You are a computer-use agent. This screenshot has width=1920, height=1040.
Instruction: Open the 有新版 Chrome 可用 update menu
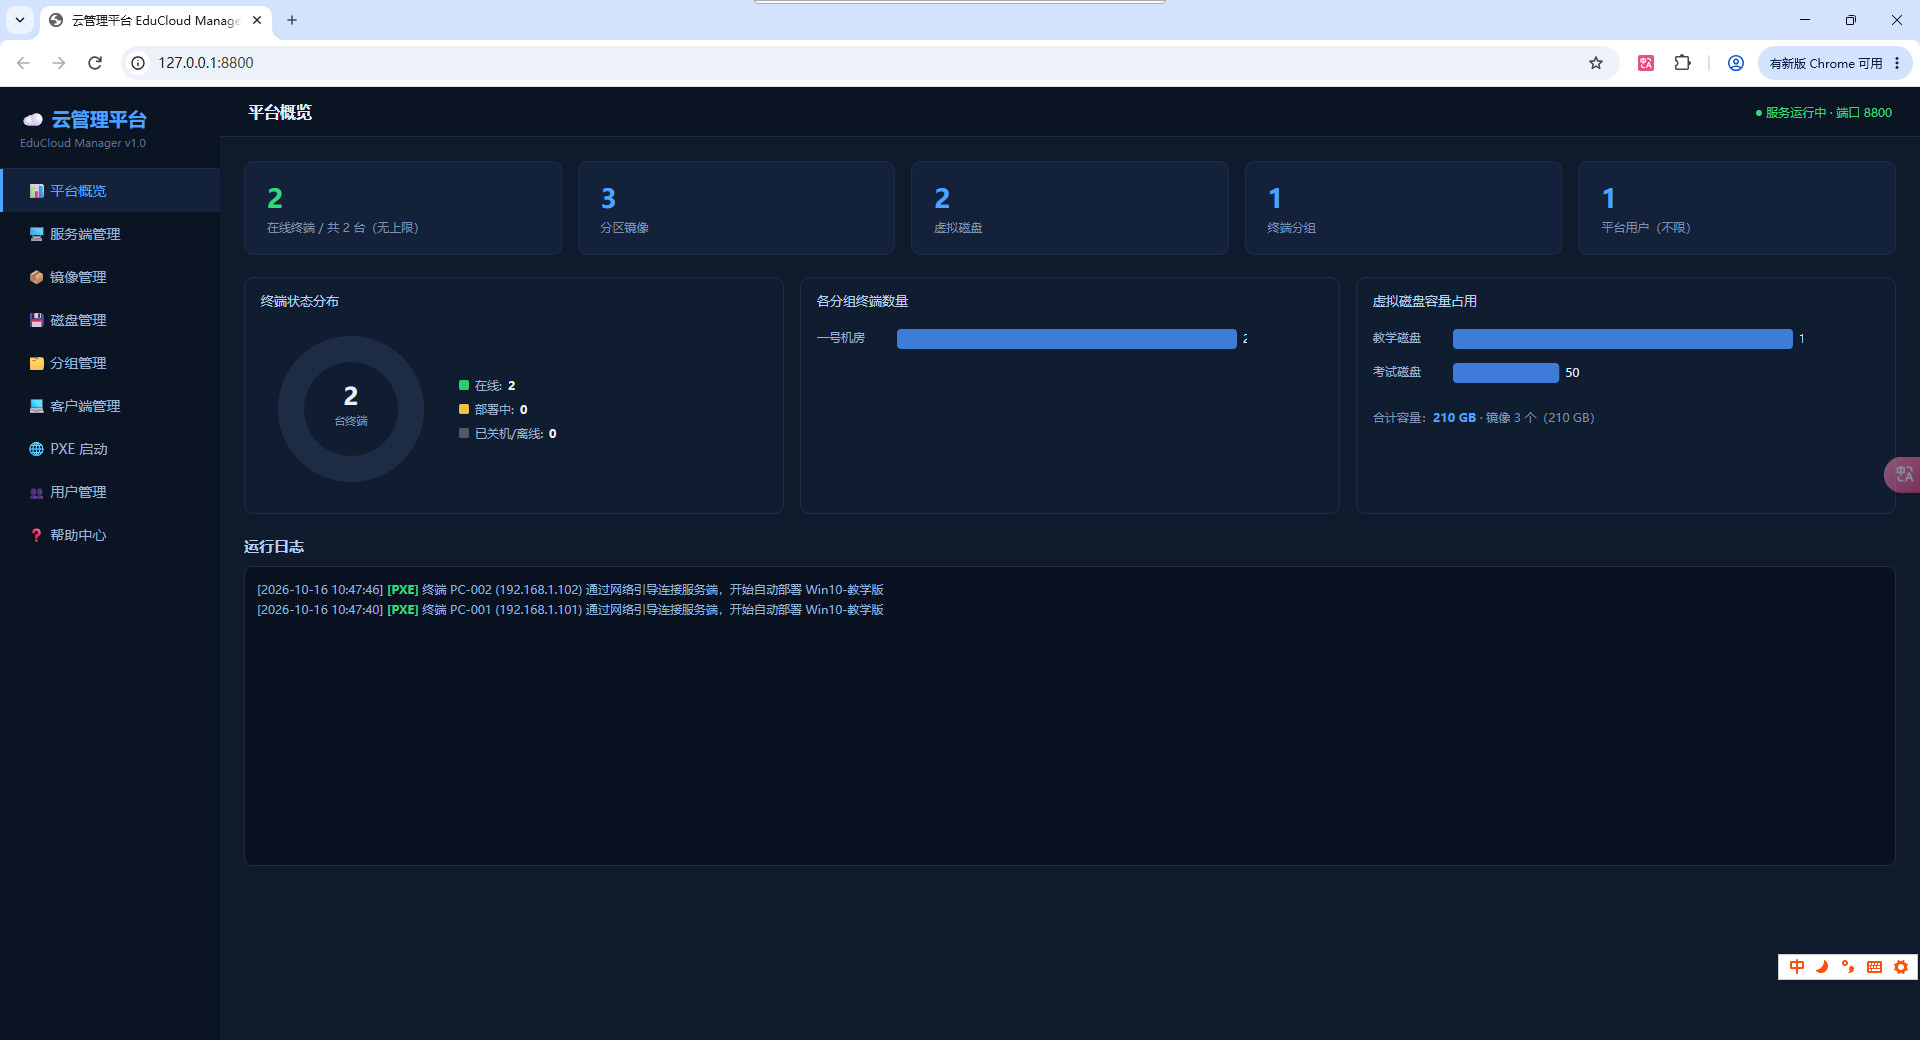[1834, 63]
